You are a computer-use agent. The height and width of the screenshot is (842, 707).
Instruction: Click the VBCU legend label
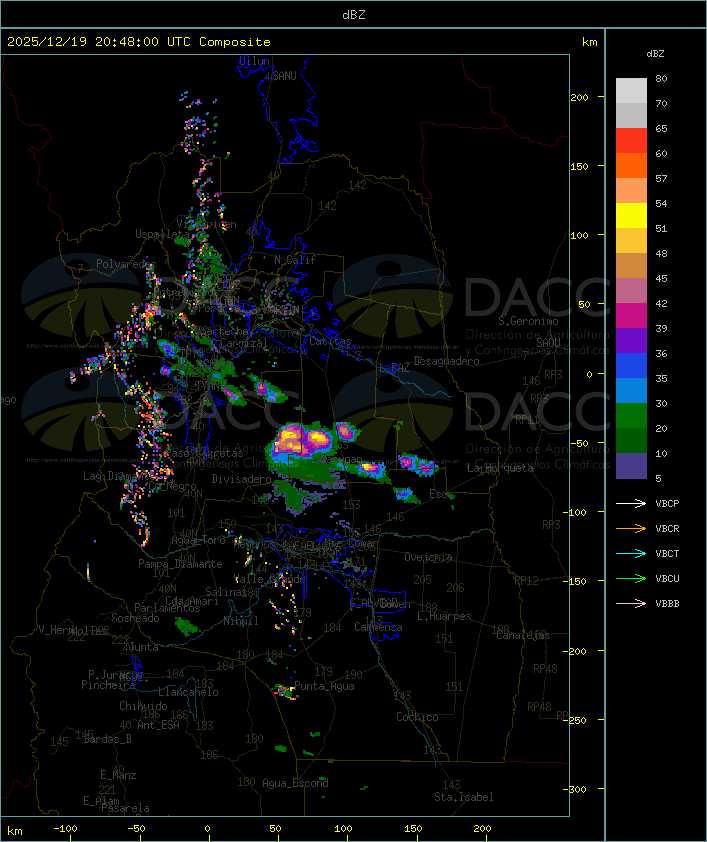coord(667,578)
